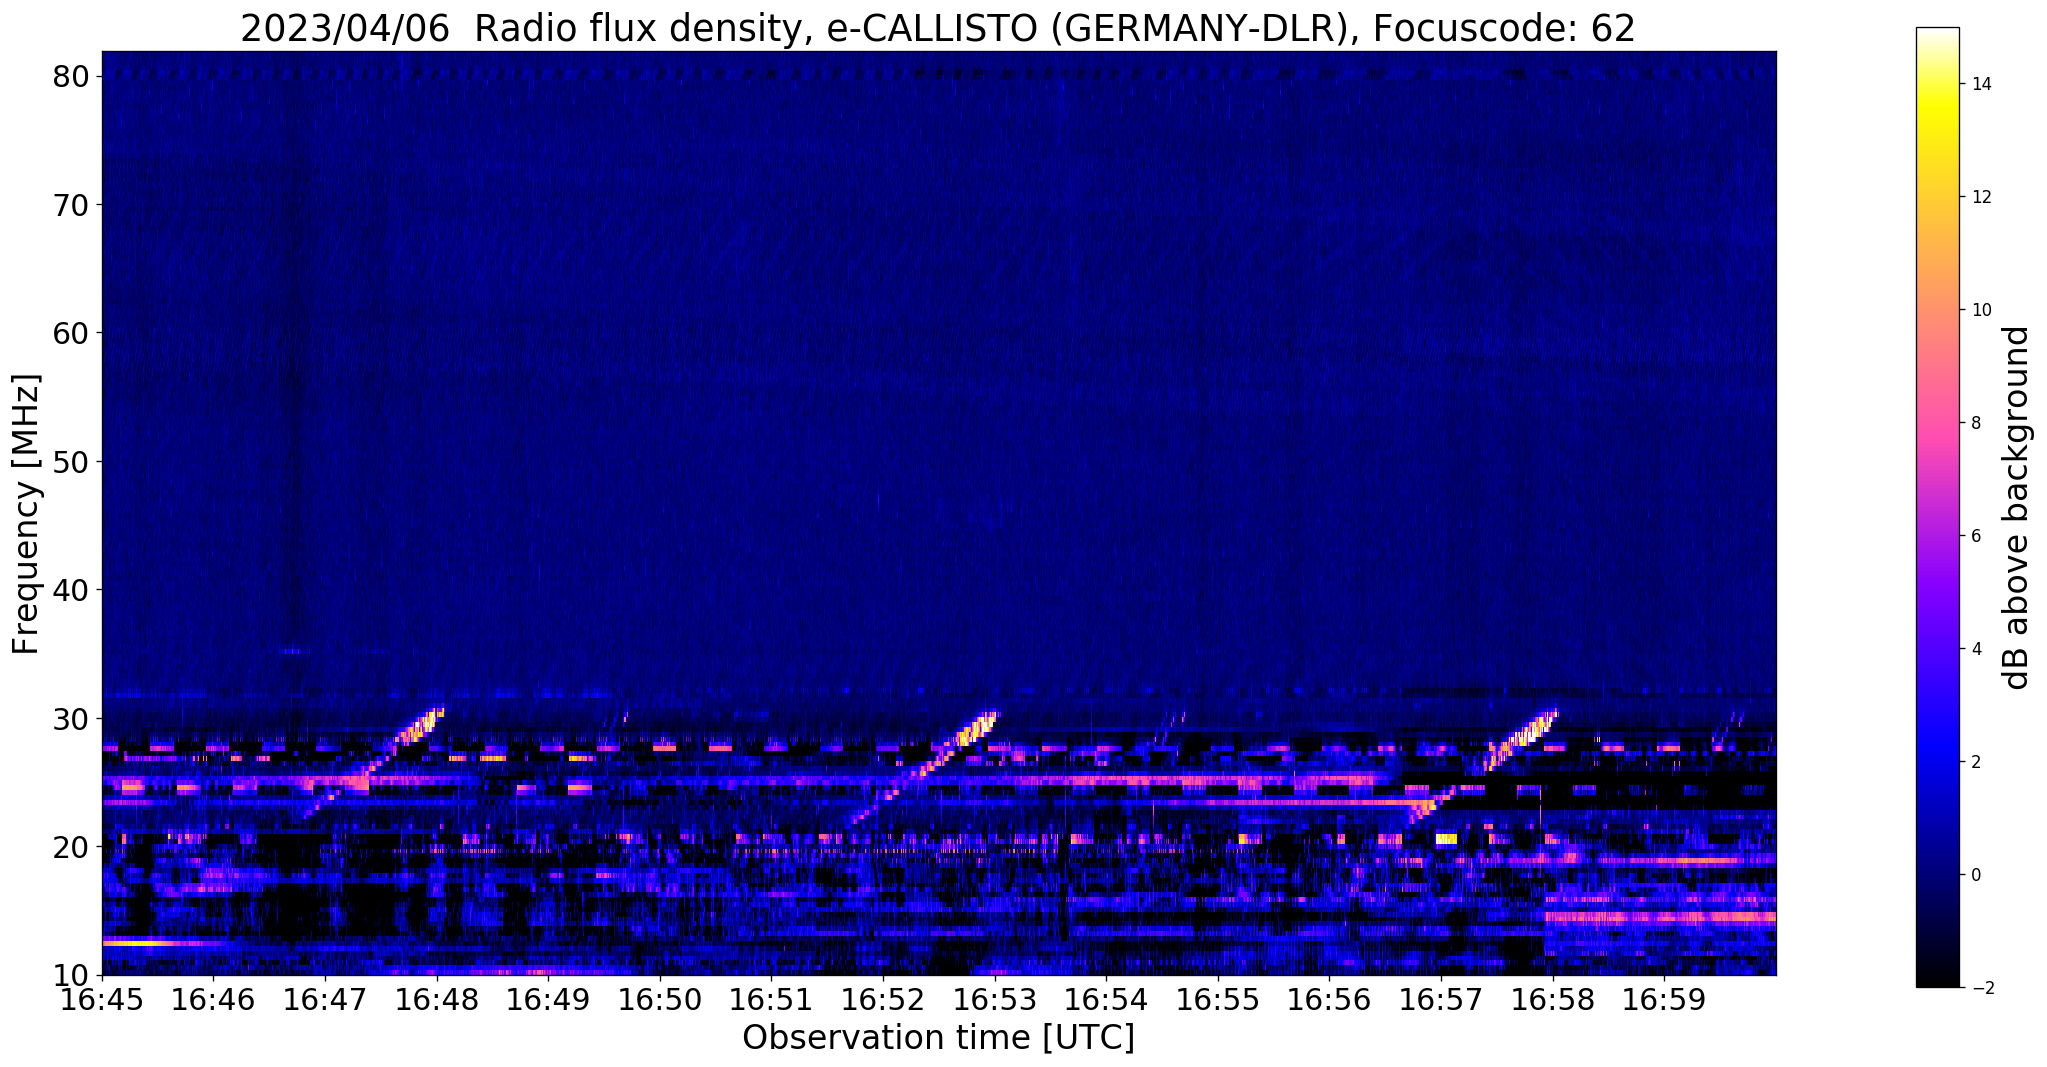Click colorbar tick label 2
The height and width of the screenshot is (1067, 2047).
click(x=1975, y=762)
